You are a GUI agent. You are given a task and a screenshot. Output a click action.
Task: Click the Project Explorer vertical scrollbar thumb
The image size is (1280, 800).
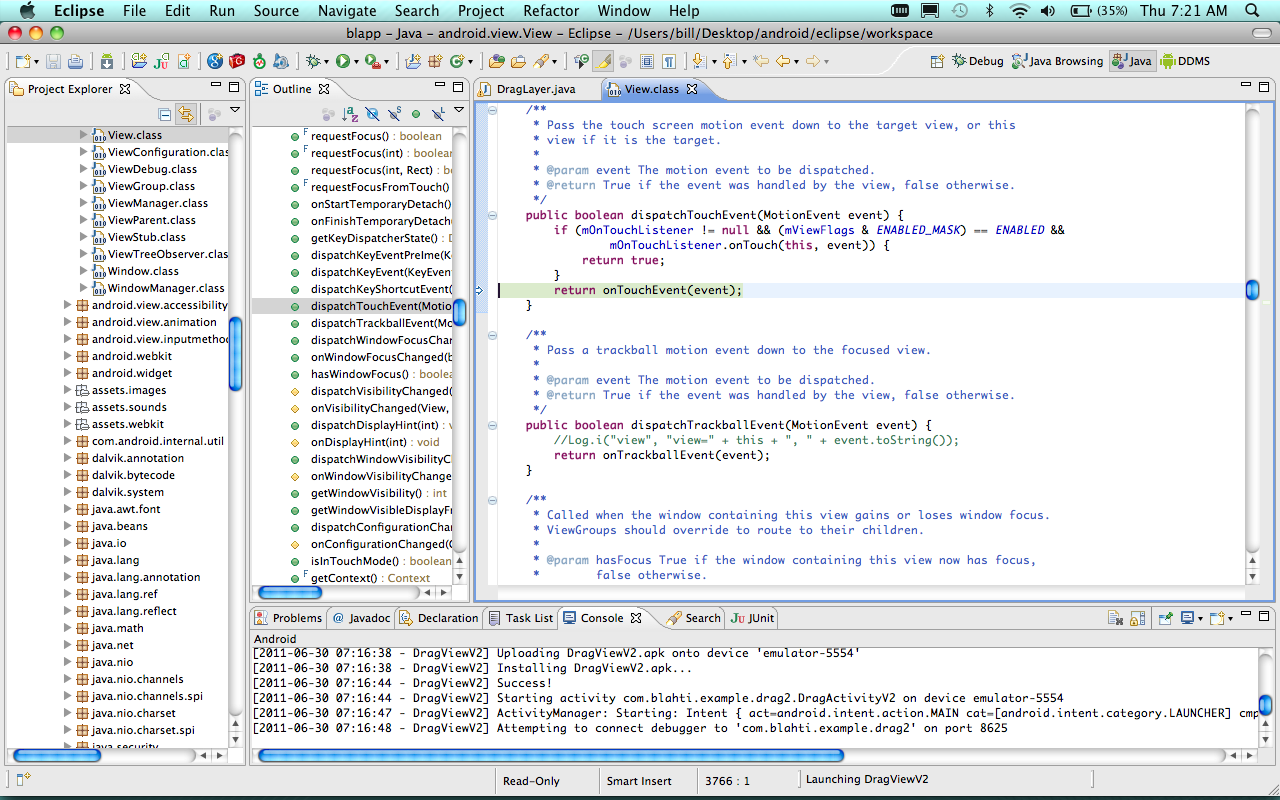tap(235, 354)
